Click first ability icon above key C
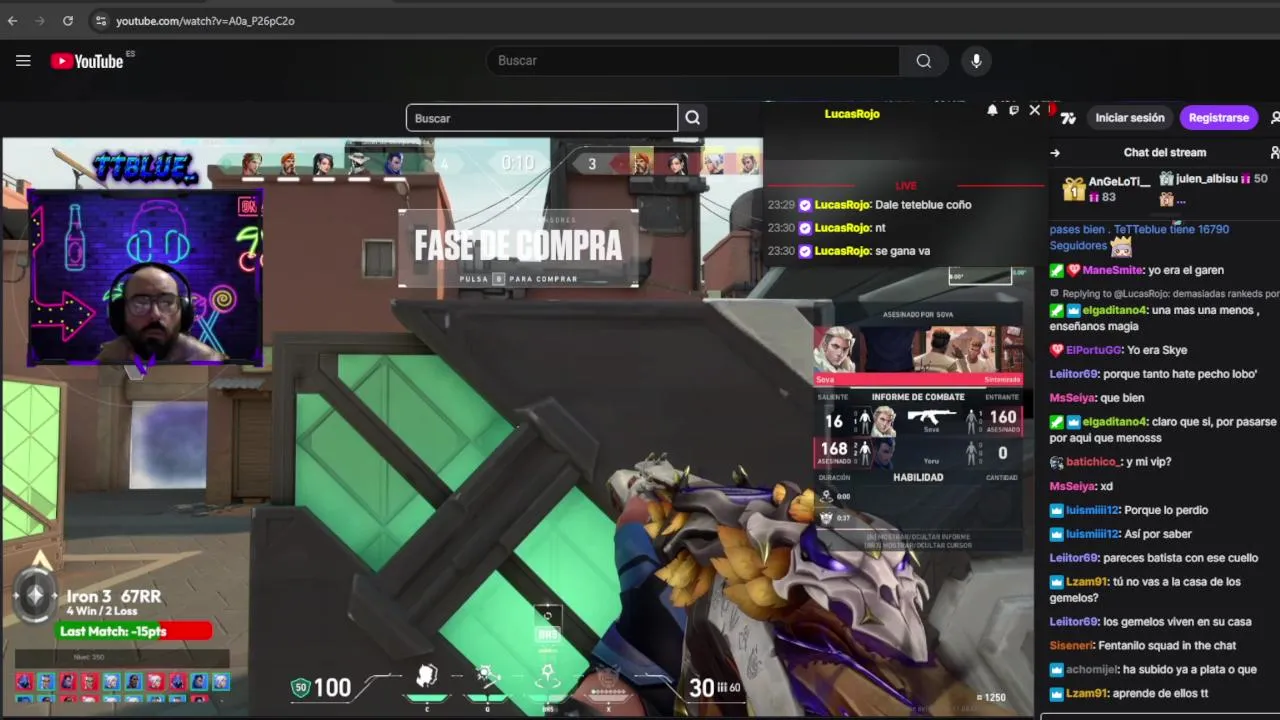Viewport: 1280px width, 720px height. 427,677
